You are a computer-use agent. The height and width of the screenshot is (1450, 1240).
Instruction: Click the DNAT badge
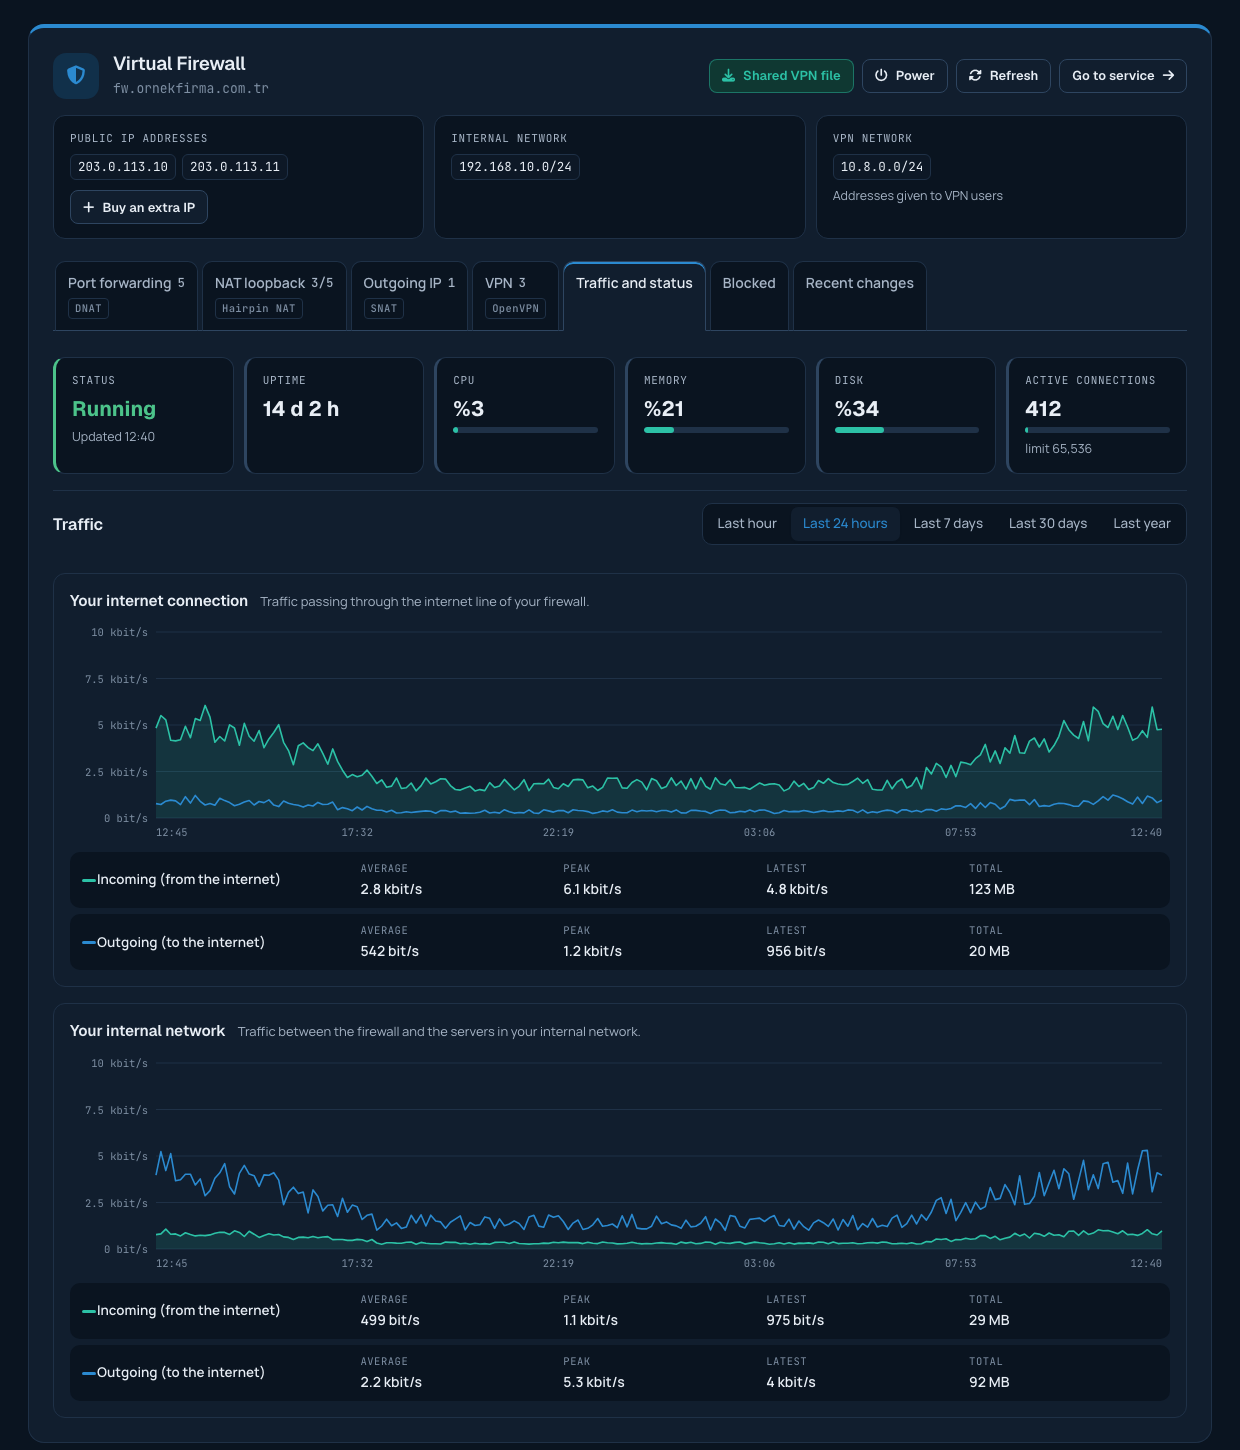[89, 308]
